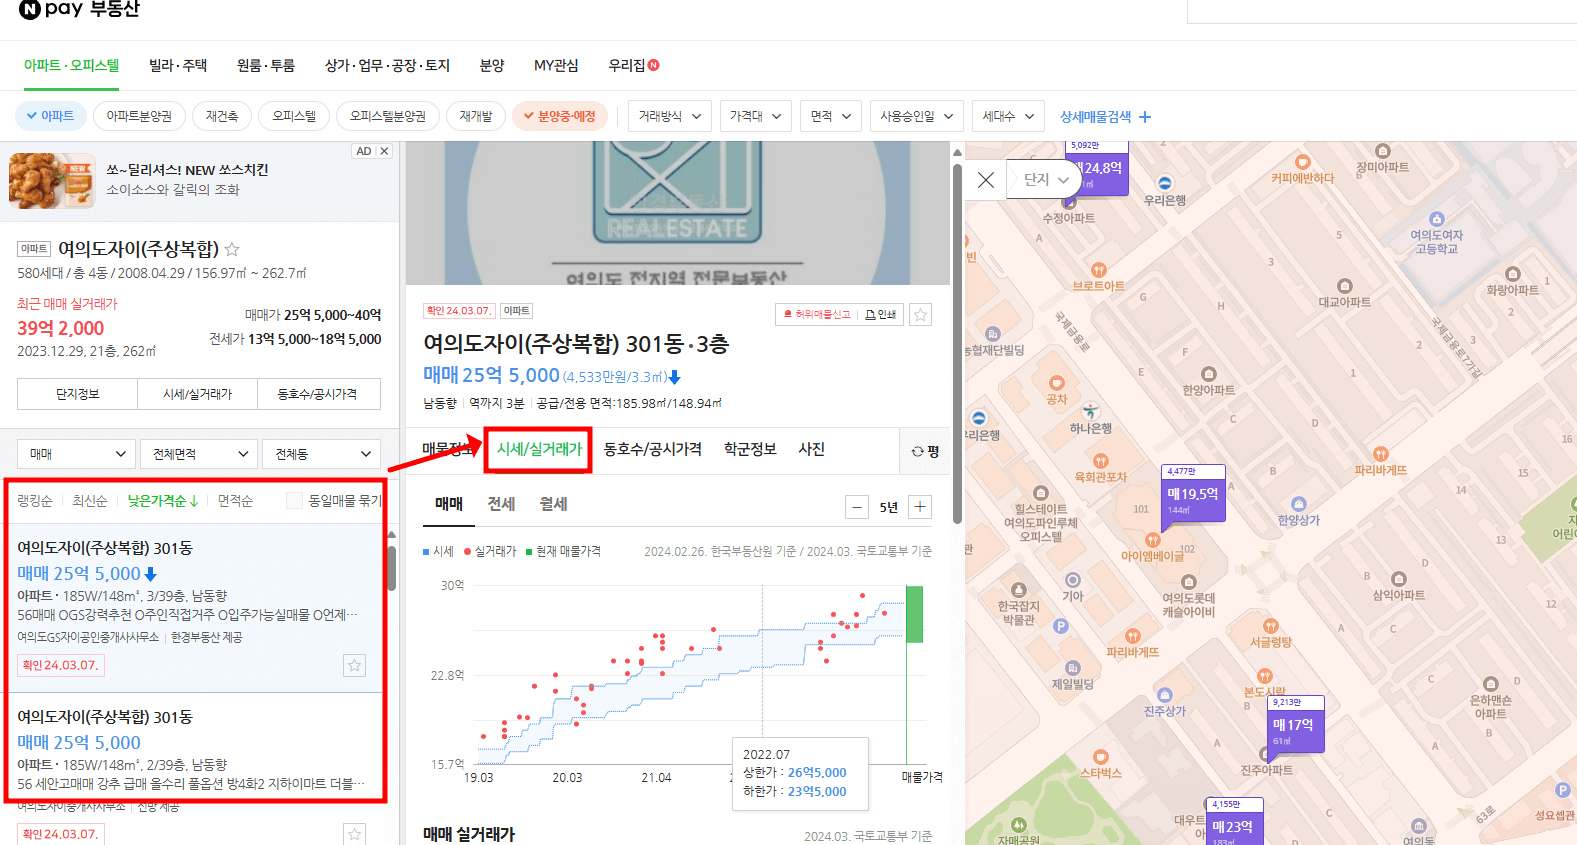Star the detail panel listing 301동·3층
This screenshot has width=1577, height=845.
pos(921,314)
